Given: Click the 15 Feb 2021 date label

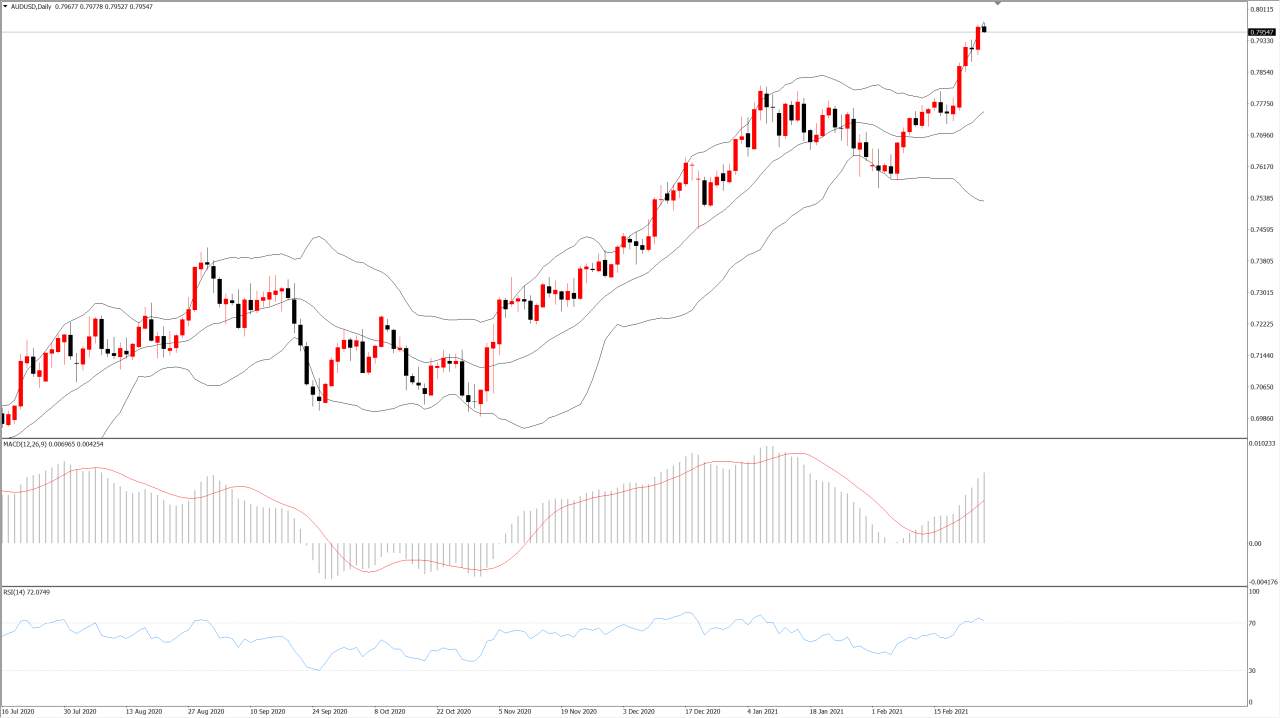Looking at the screenshot, I should 951,712.
